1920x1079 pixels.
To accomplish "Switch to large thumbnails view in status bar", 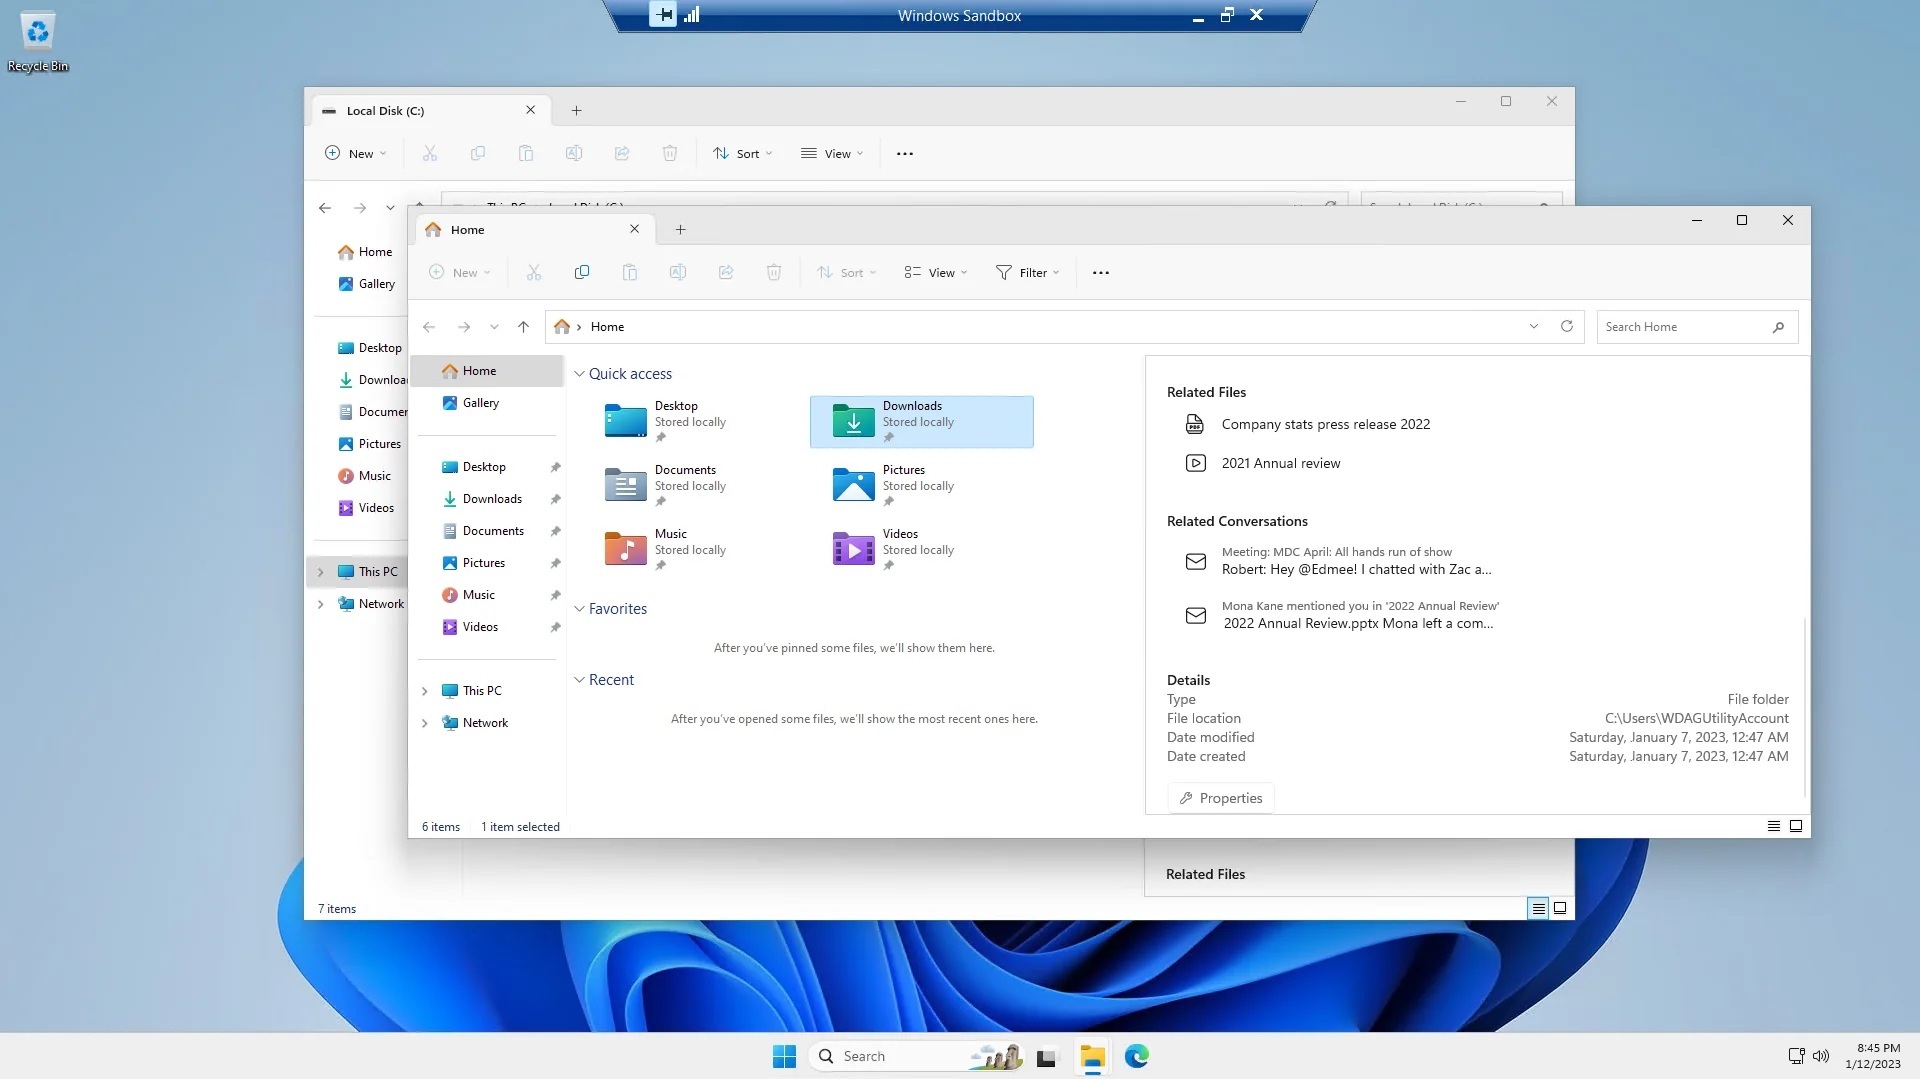I will pos(1796,826).
